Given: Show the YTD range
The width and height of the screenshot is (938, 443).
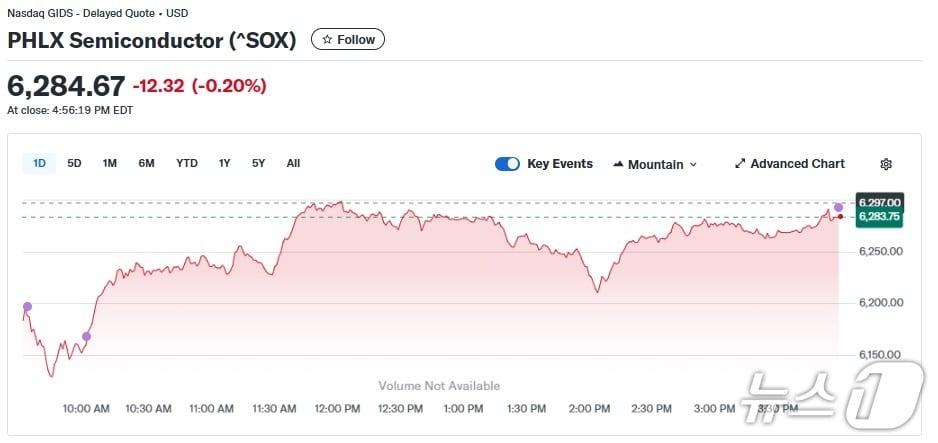Looking at the screenshot, I should point(187,163).
